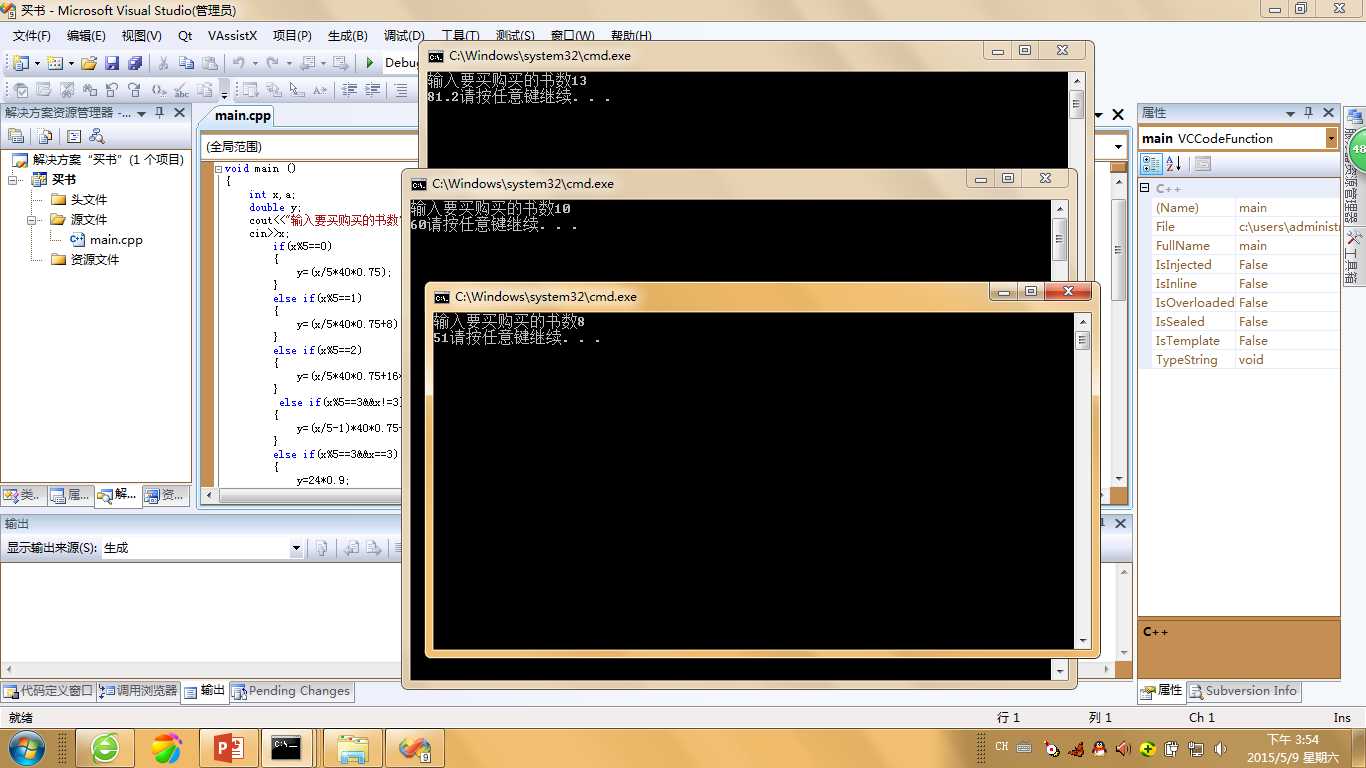Click the green Start Debugging arrow
The image size is (1366, 768).
click(x=369, y=63)
